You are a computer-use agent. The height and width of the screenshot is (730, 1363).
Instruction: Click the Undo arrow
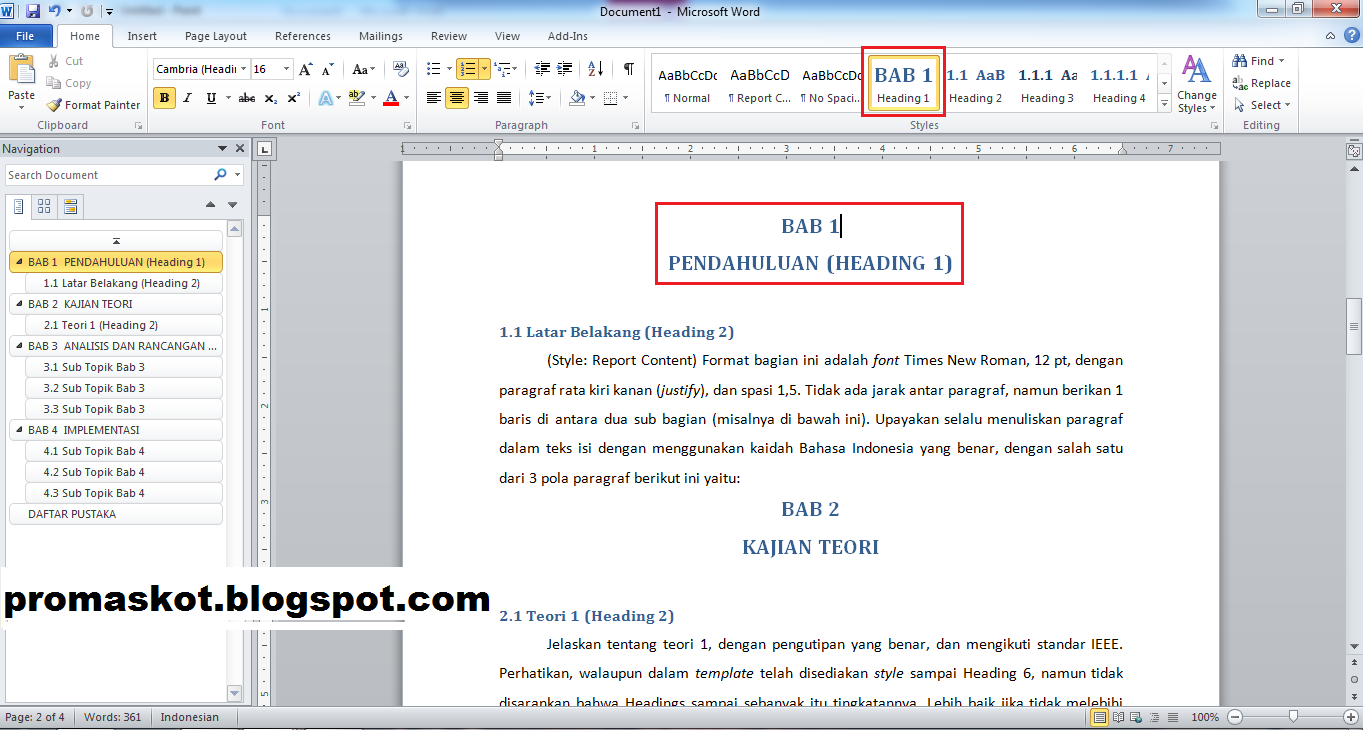[x=55, y=11]
